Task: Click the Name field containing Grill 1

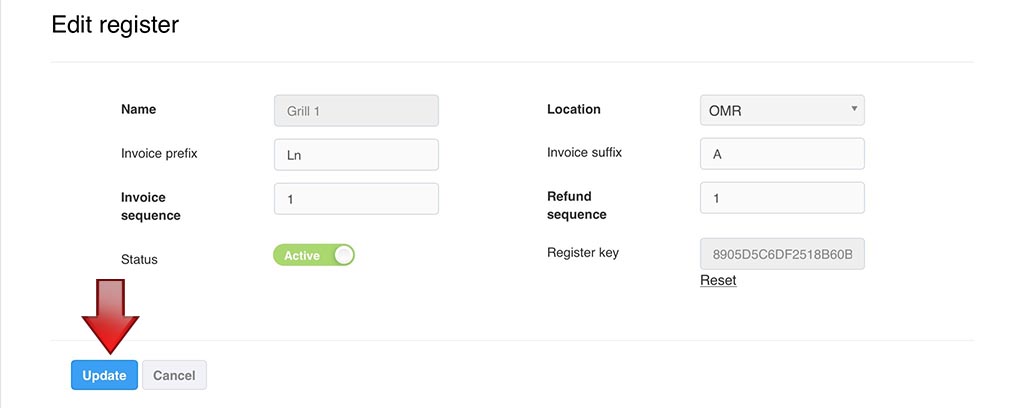Action: coord(356,110)
